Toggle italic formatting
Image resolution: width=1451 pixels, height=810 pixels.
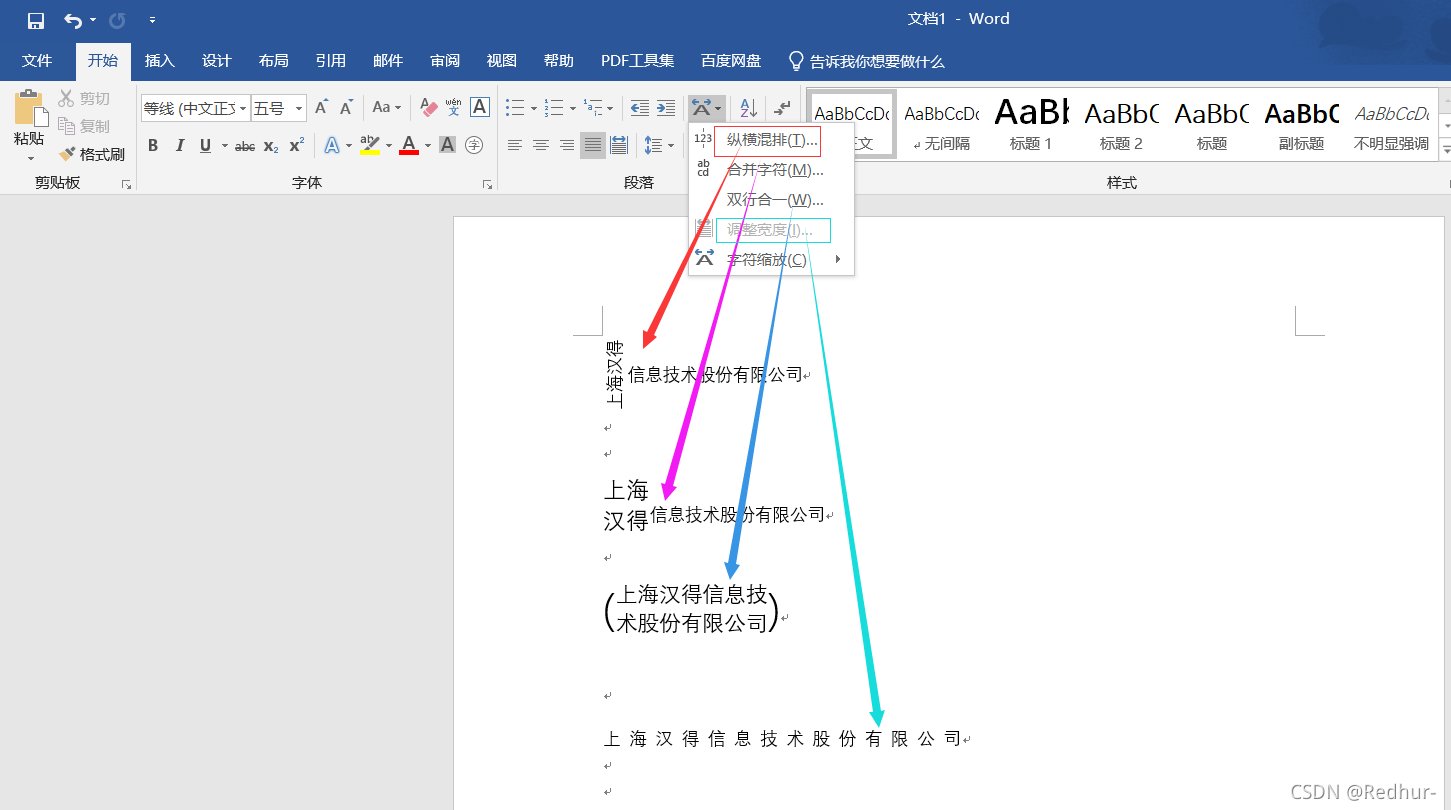179,146
